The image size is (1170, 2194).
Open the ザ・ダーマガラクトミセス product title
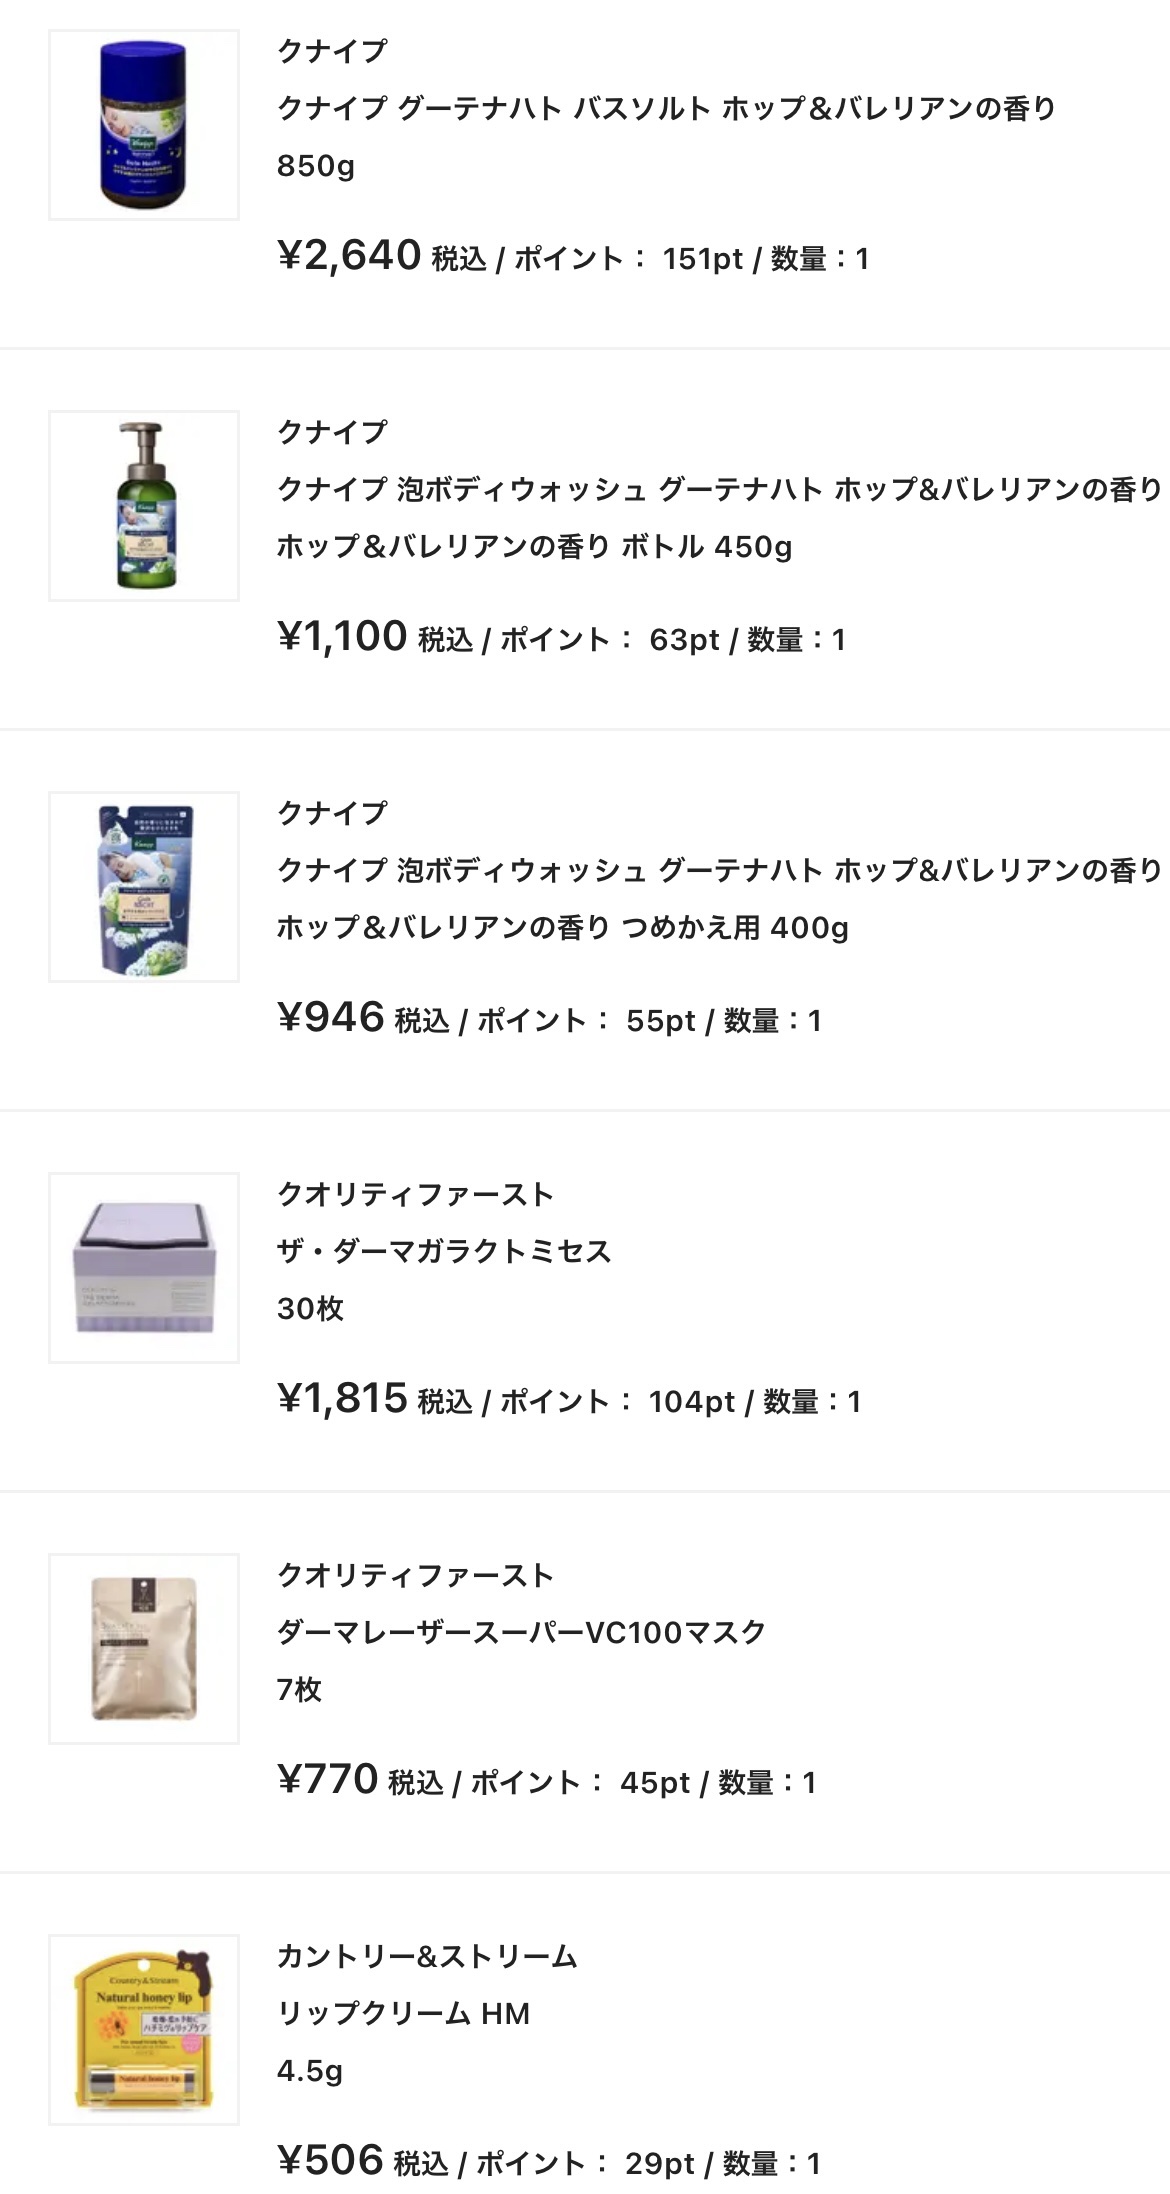click(x=444, y=1251)
